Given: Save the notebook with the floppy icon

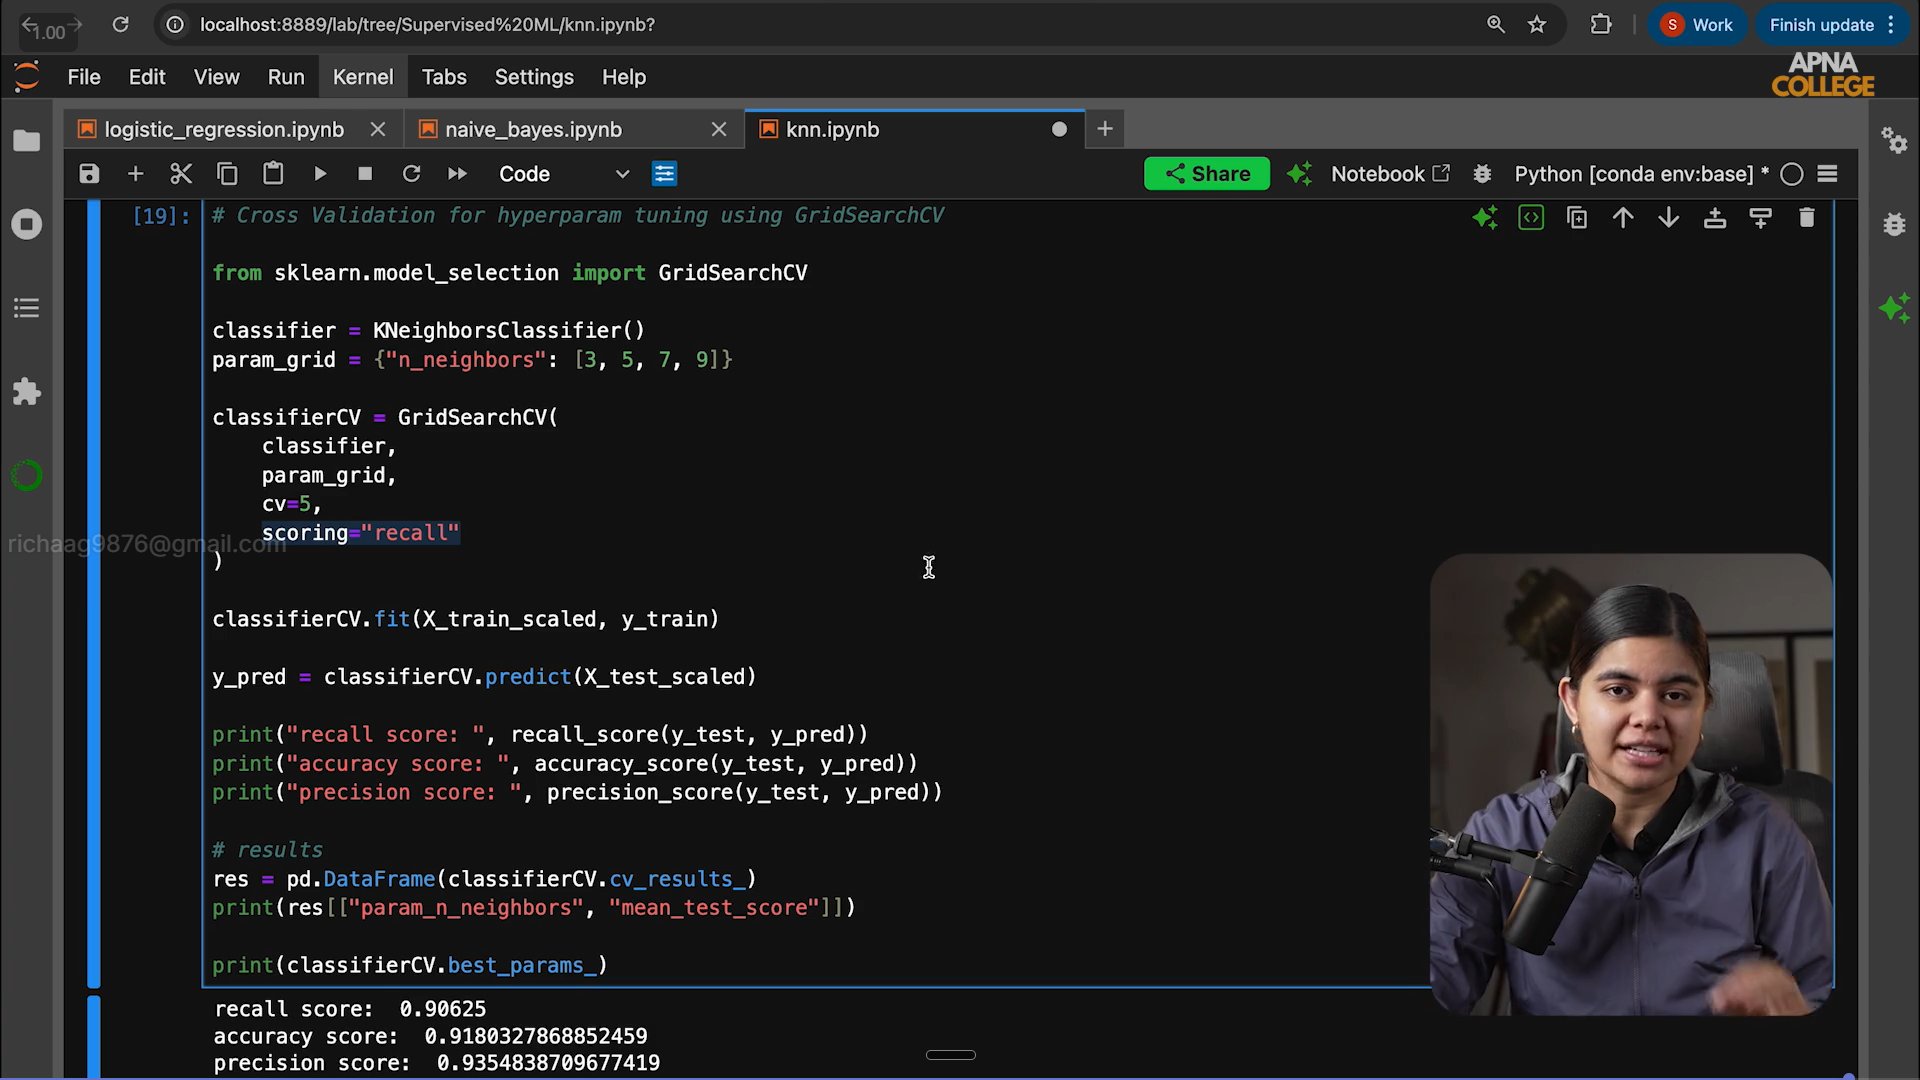Looking at the screenshot, I should point(89,174).
